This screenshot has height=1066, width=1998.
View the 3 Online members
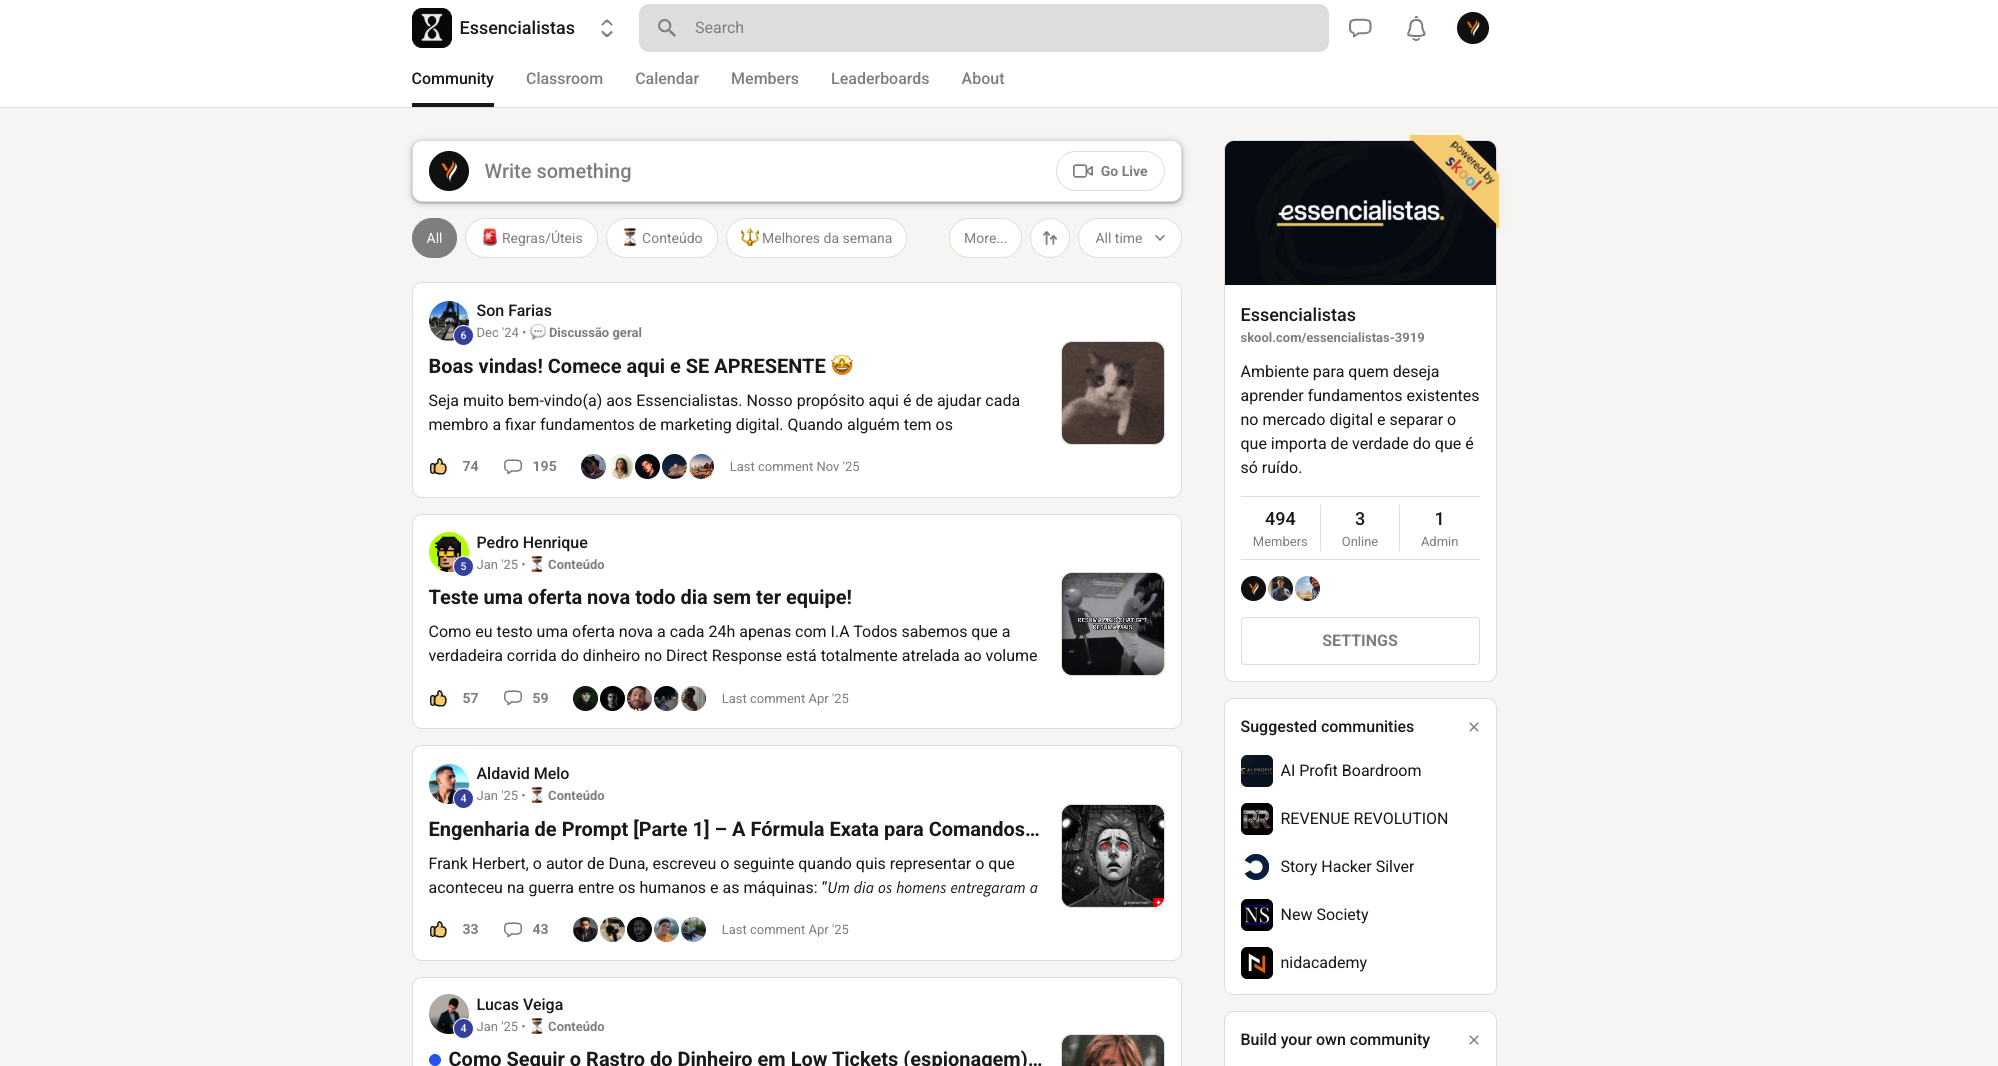point(1360,528)
